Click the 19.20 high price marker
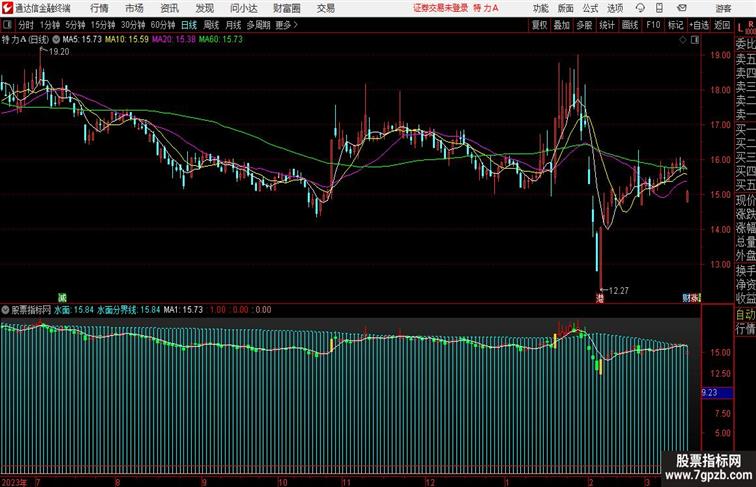Viewport: 756px width, 487px height. [59, 52]
